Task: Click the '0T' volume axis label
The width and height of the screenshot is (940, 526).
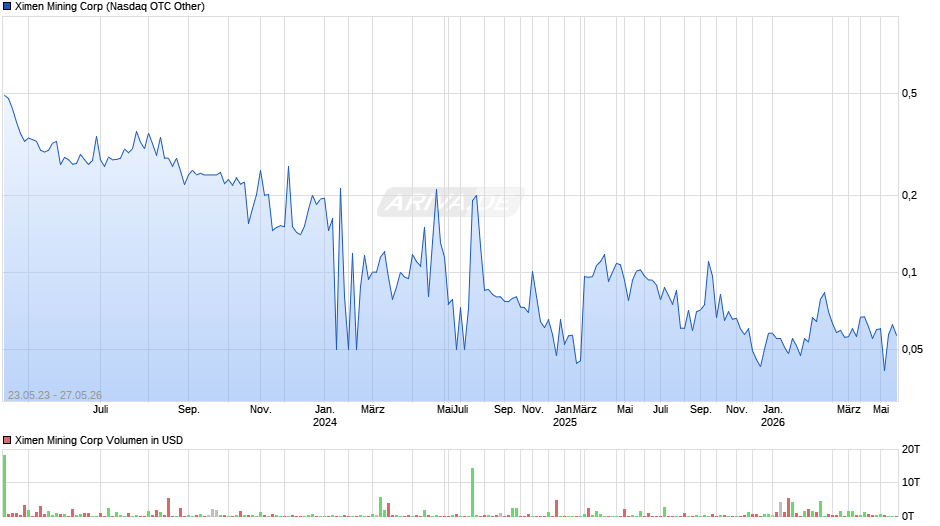Action: pos(908,516)
